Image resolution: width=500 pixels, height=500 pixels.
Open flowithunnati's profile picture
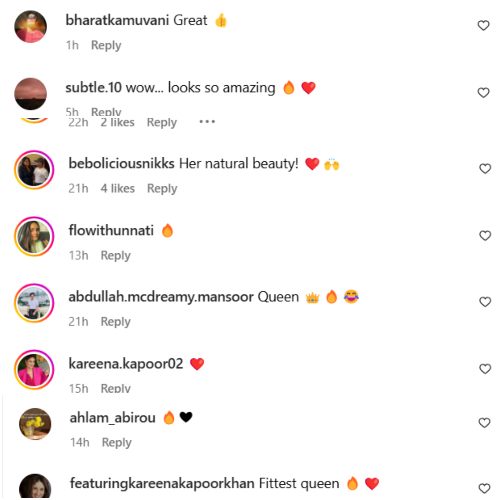point(34,236)
